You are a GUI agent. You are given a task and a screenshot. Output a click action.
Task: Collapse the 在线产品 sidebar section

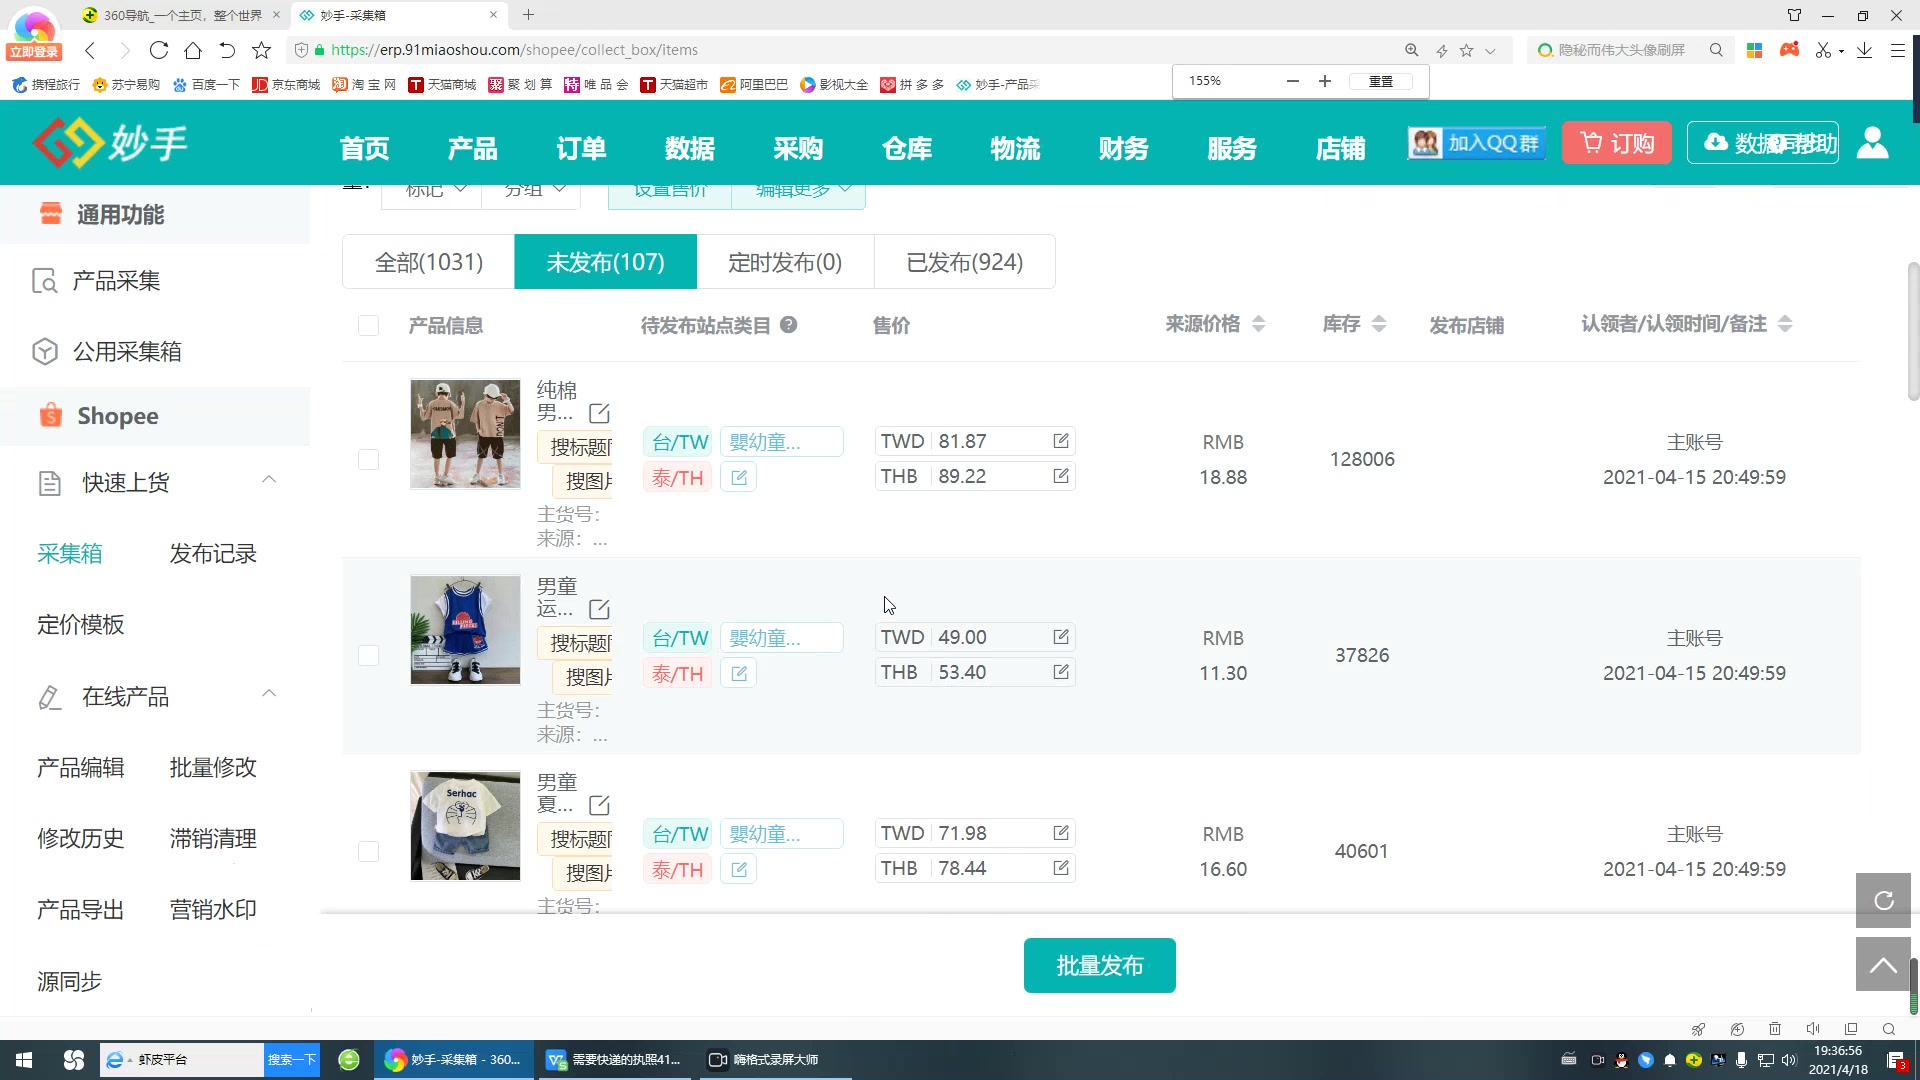[x=269, y=694]
